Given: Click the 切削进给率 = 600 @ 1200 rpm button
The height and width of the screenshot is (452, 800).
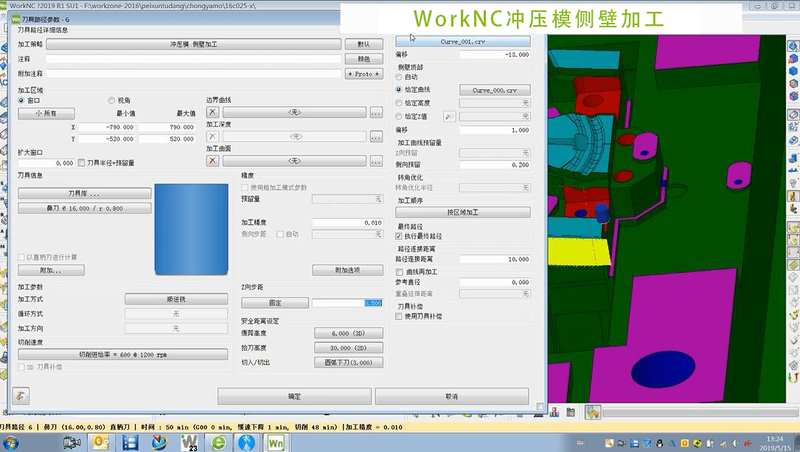Looking at the screenshot, I should pos(123,355).
